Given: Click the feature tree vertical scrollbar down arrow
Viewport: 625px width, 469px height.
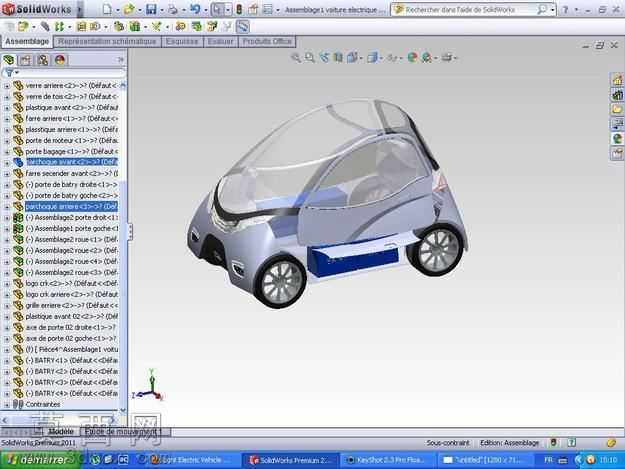Looking at the screenshot, I should [123, 410].
